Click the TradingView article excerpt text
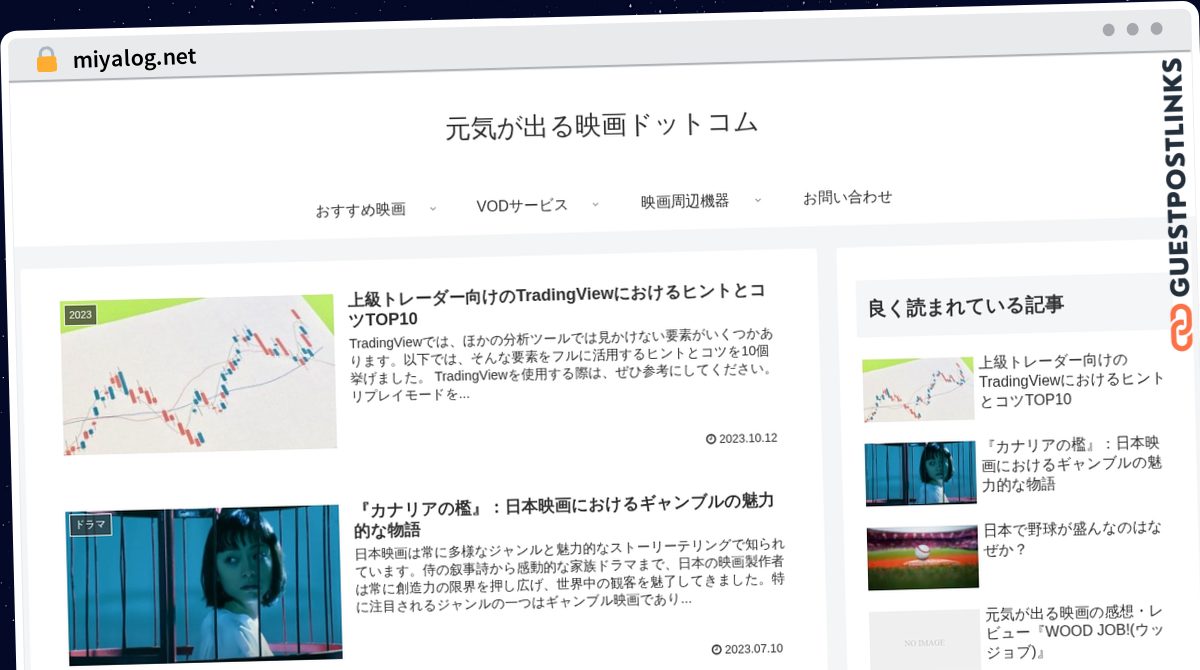The image size is (1200, 670). click(x=561, y=363)
